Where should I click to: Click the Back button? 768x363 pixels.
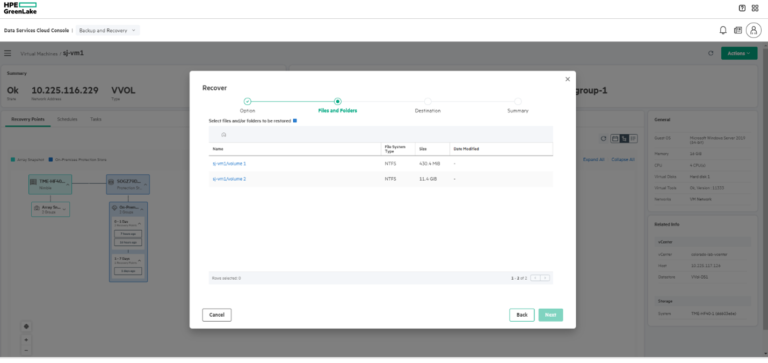pos(522,315)
